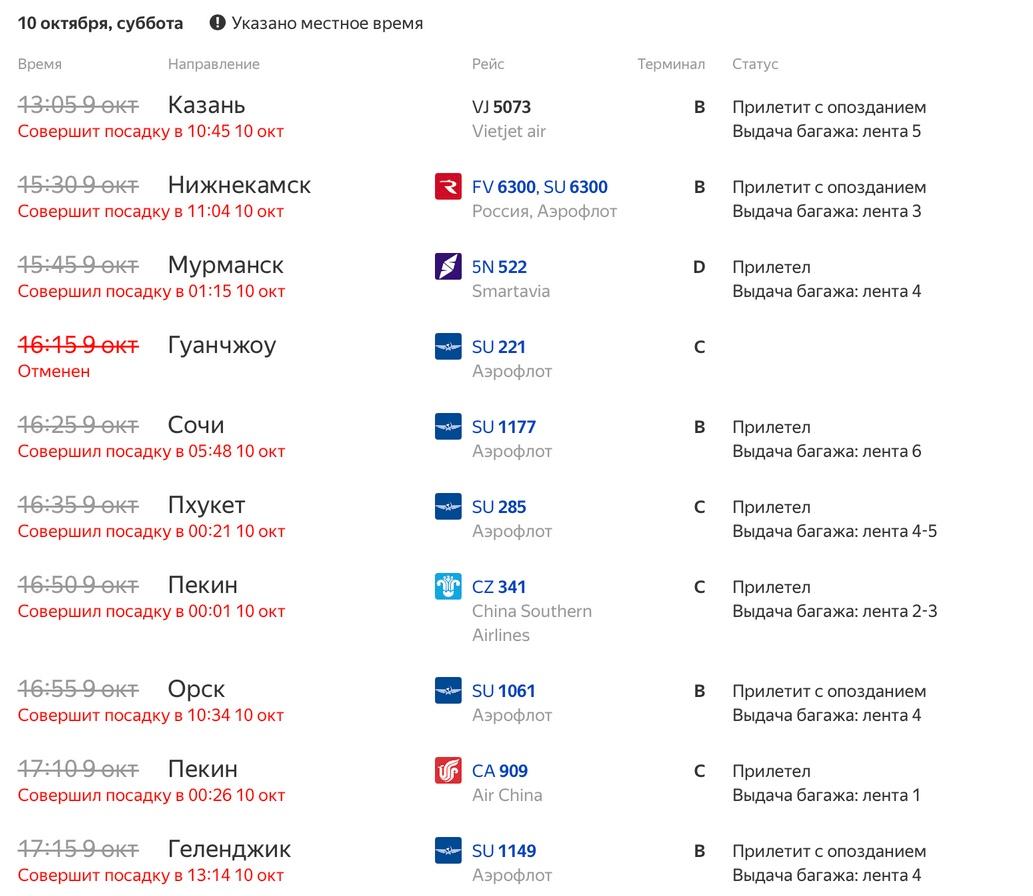Click the exclamation icon near 'Указано местное время'
Screen dimensions: 1033x896
pos(217,23)
